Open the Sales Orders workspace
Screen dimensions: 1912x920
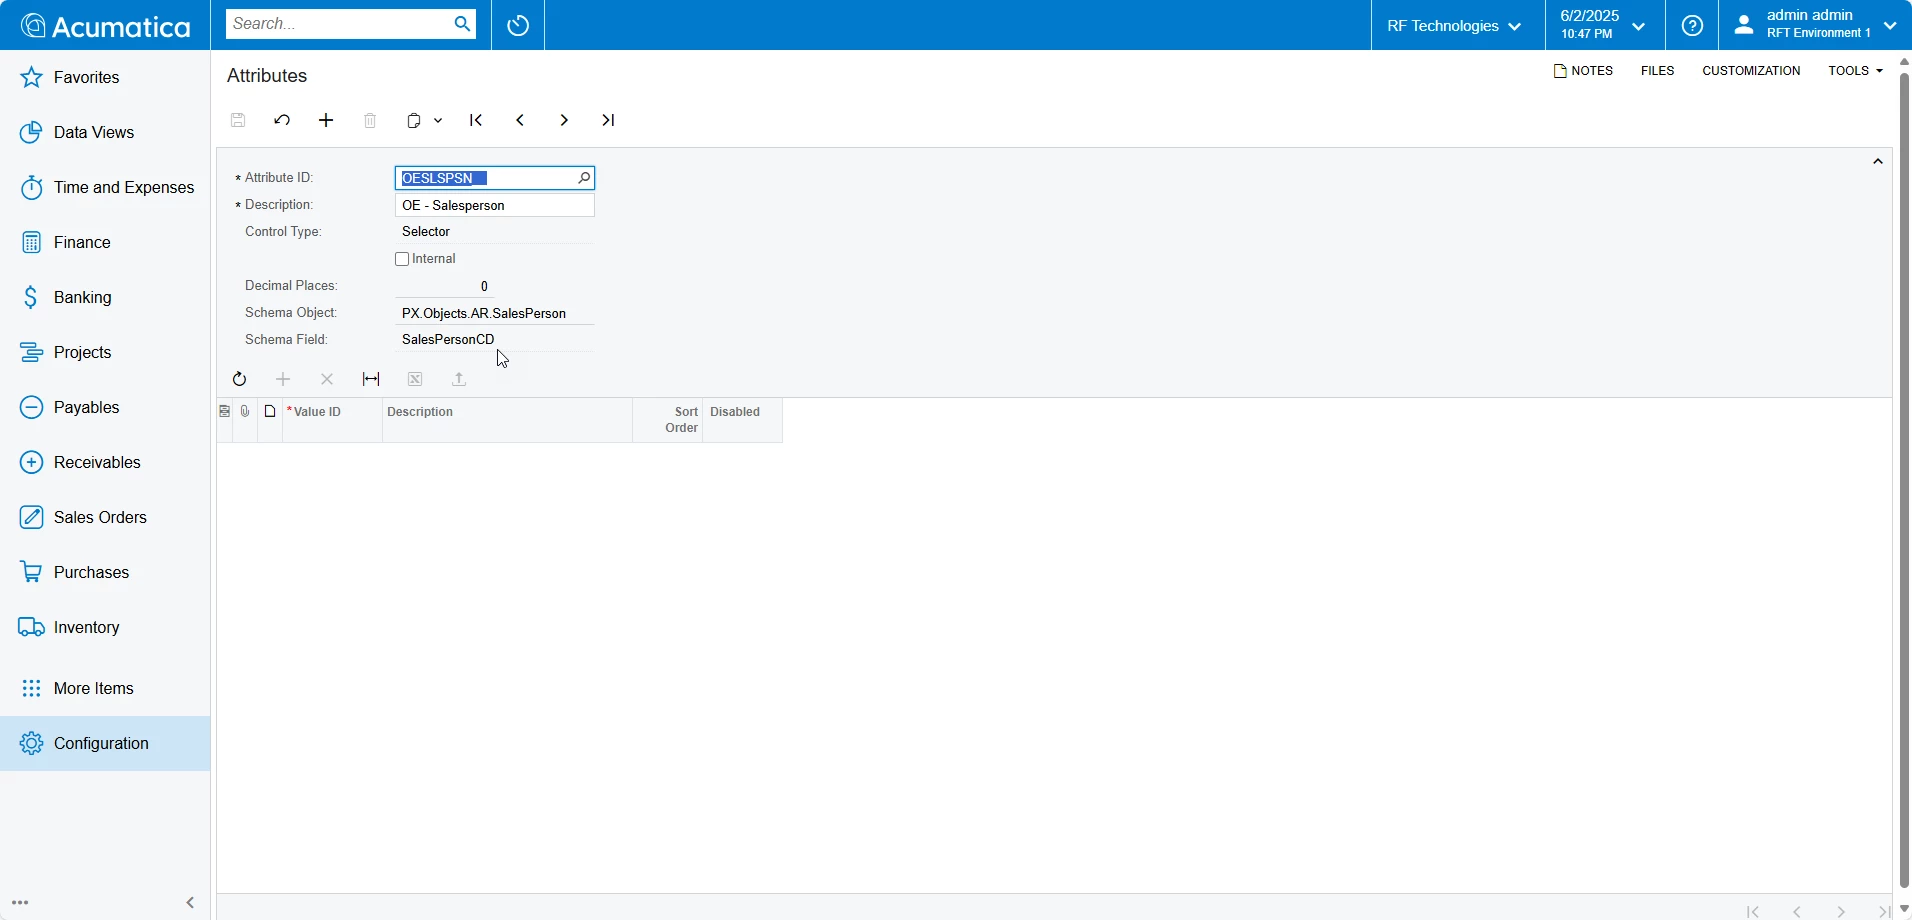click(105, 518)
